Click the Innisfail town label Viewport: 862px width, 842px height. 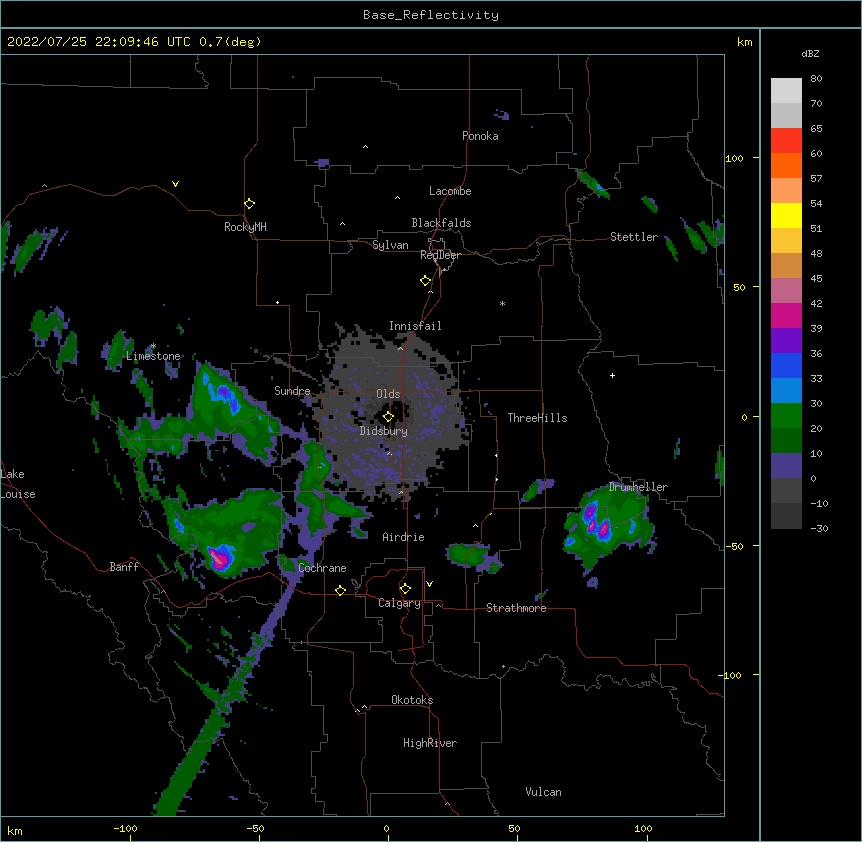pyautogui.click(x=415, y=326)
